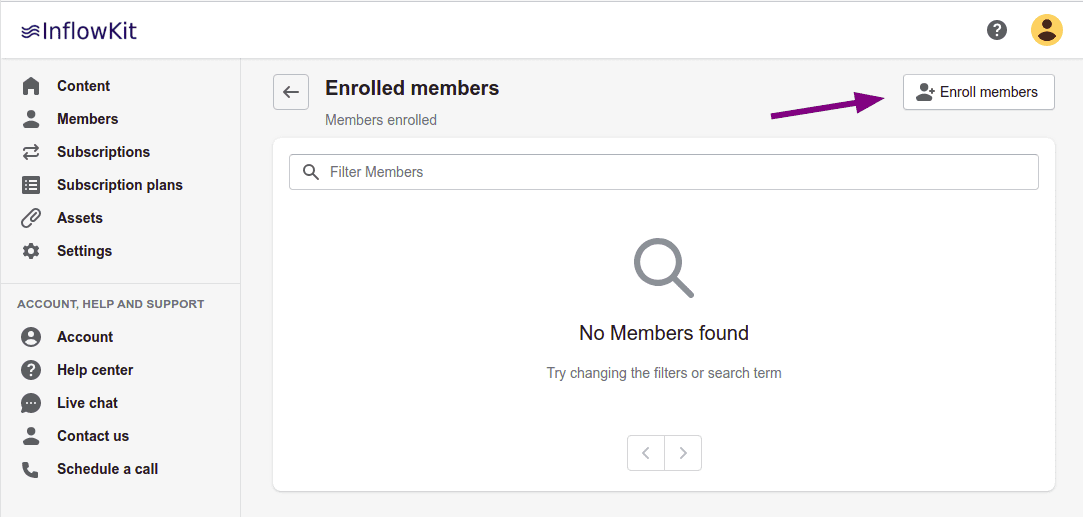Click the Subscriptions arrows icon
The height and width of the screenshot is (517, 1083).
[31, 152]
